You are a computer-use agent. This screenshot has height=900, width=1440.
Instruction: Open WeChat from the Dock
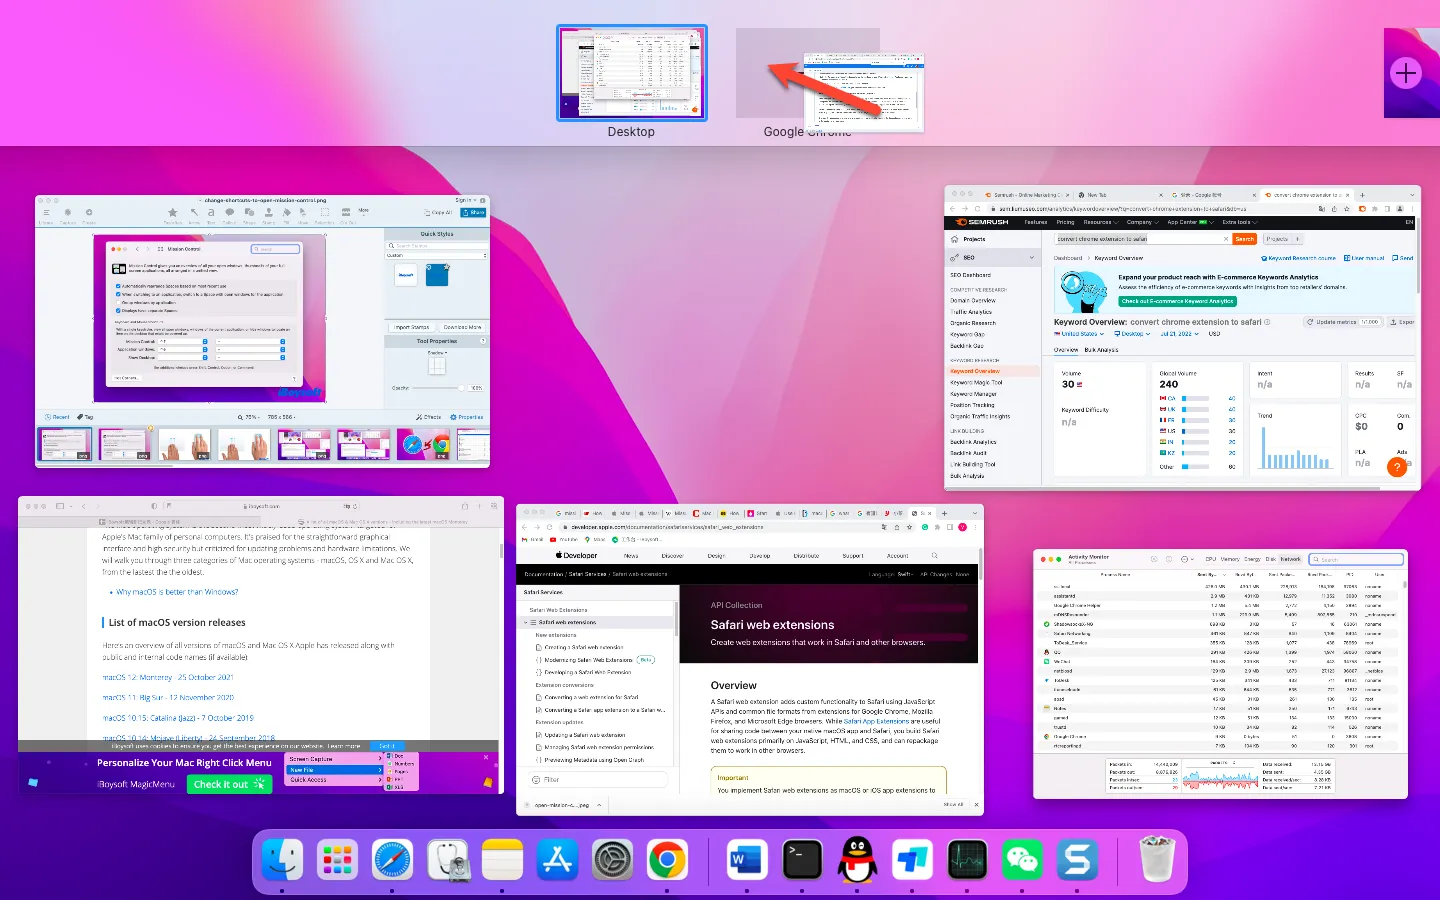[x=1022, y=860]
